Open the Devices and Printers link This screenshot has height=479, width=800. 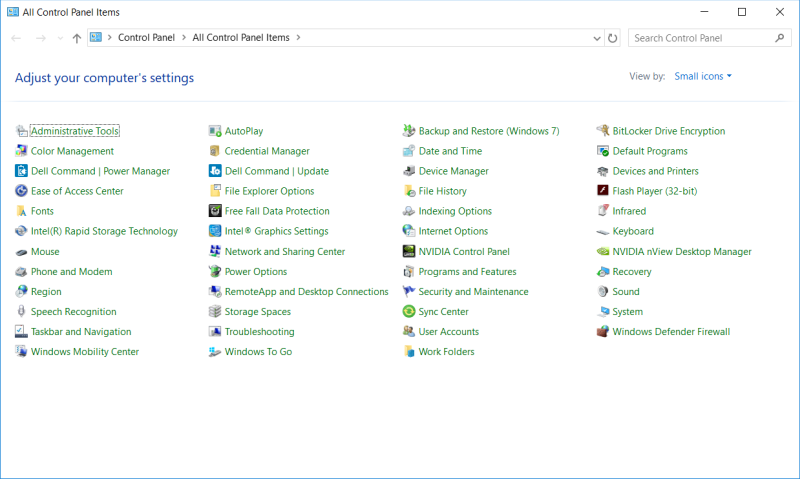[656, 171]
